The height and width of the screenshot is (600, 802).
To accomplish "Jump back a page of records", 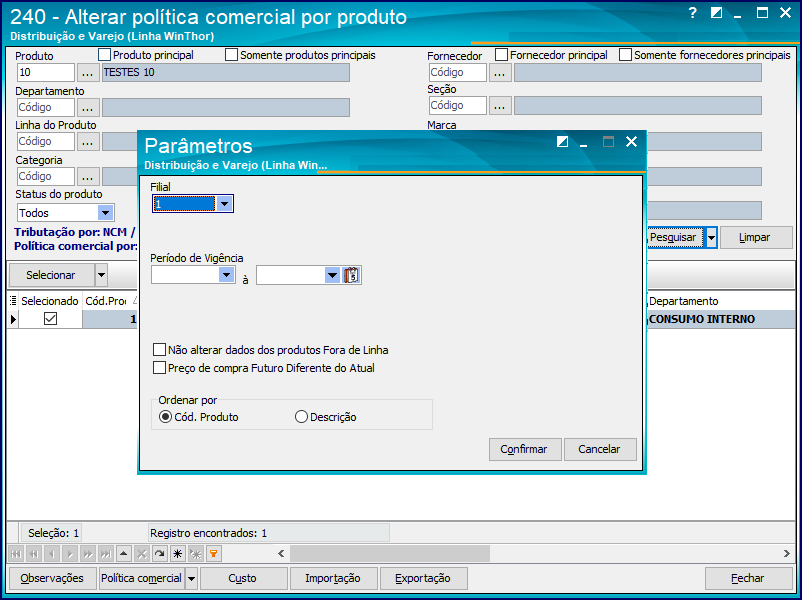I will tap(34, 554).
